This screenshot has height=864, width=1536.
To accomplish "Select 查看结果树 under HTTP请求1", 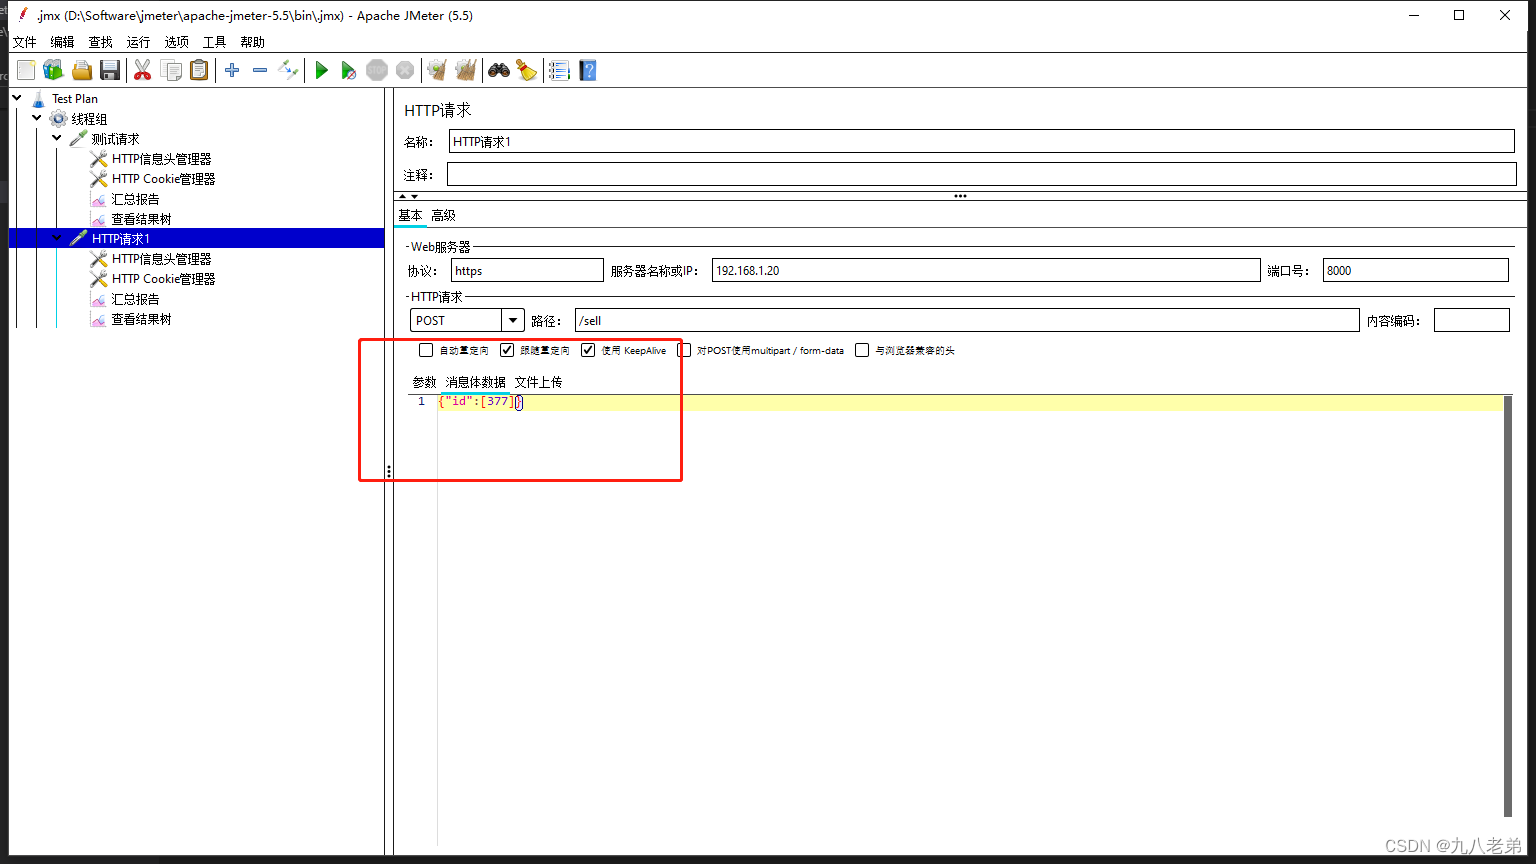I will 141,319.
